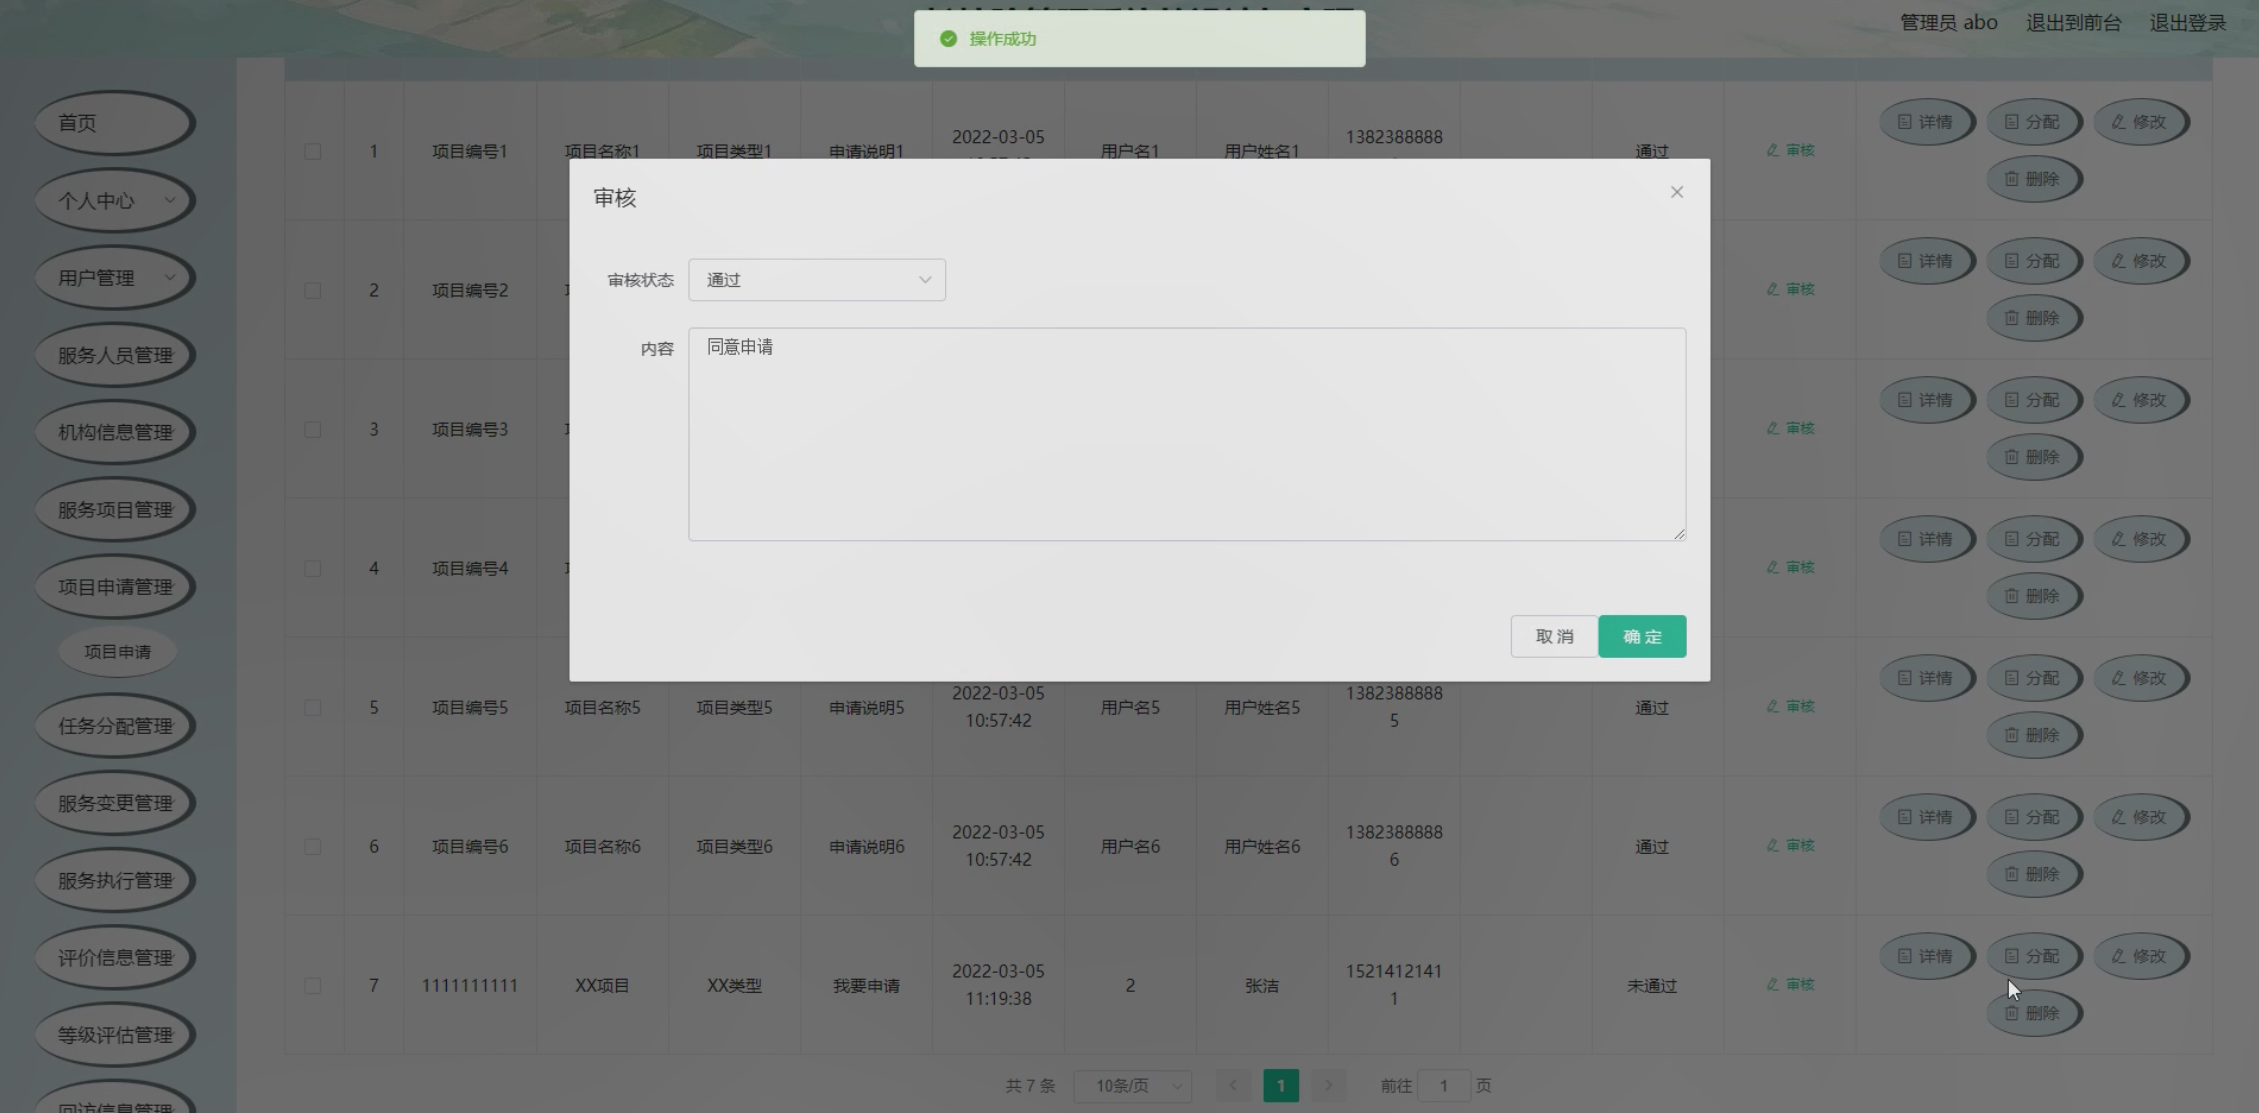Click the 取消 button
Screen dimensions: 2259x1113
tap(1554, 637)
